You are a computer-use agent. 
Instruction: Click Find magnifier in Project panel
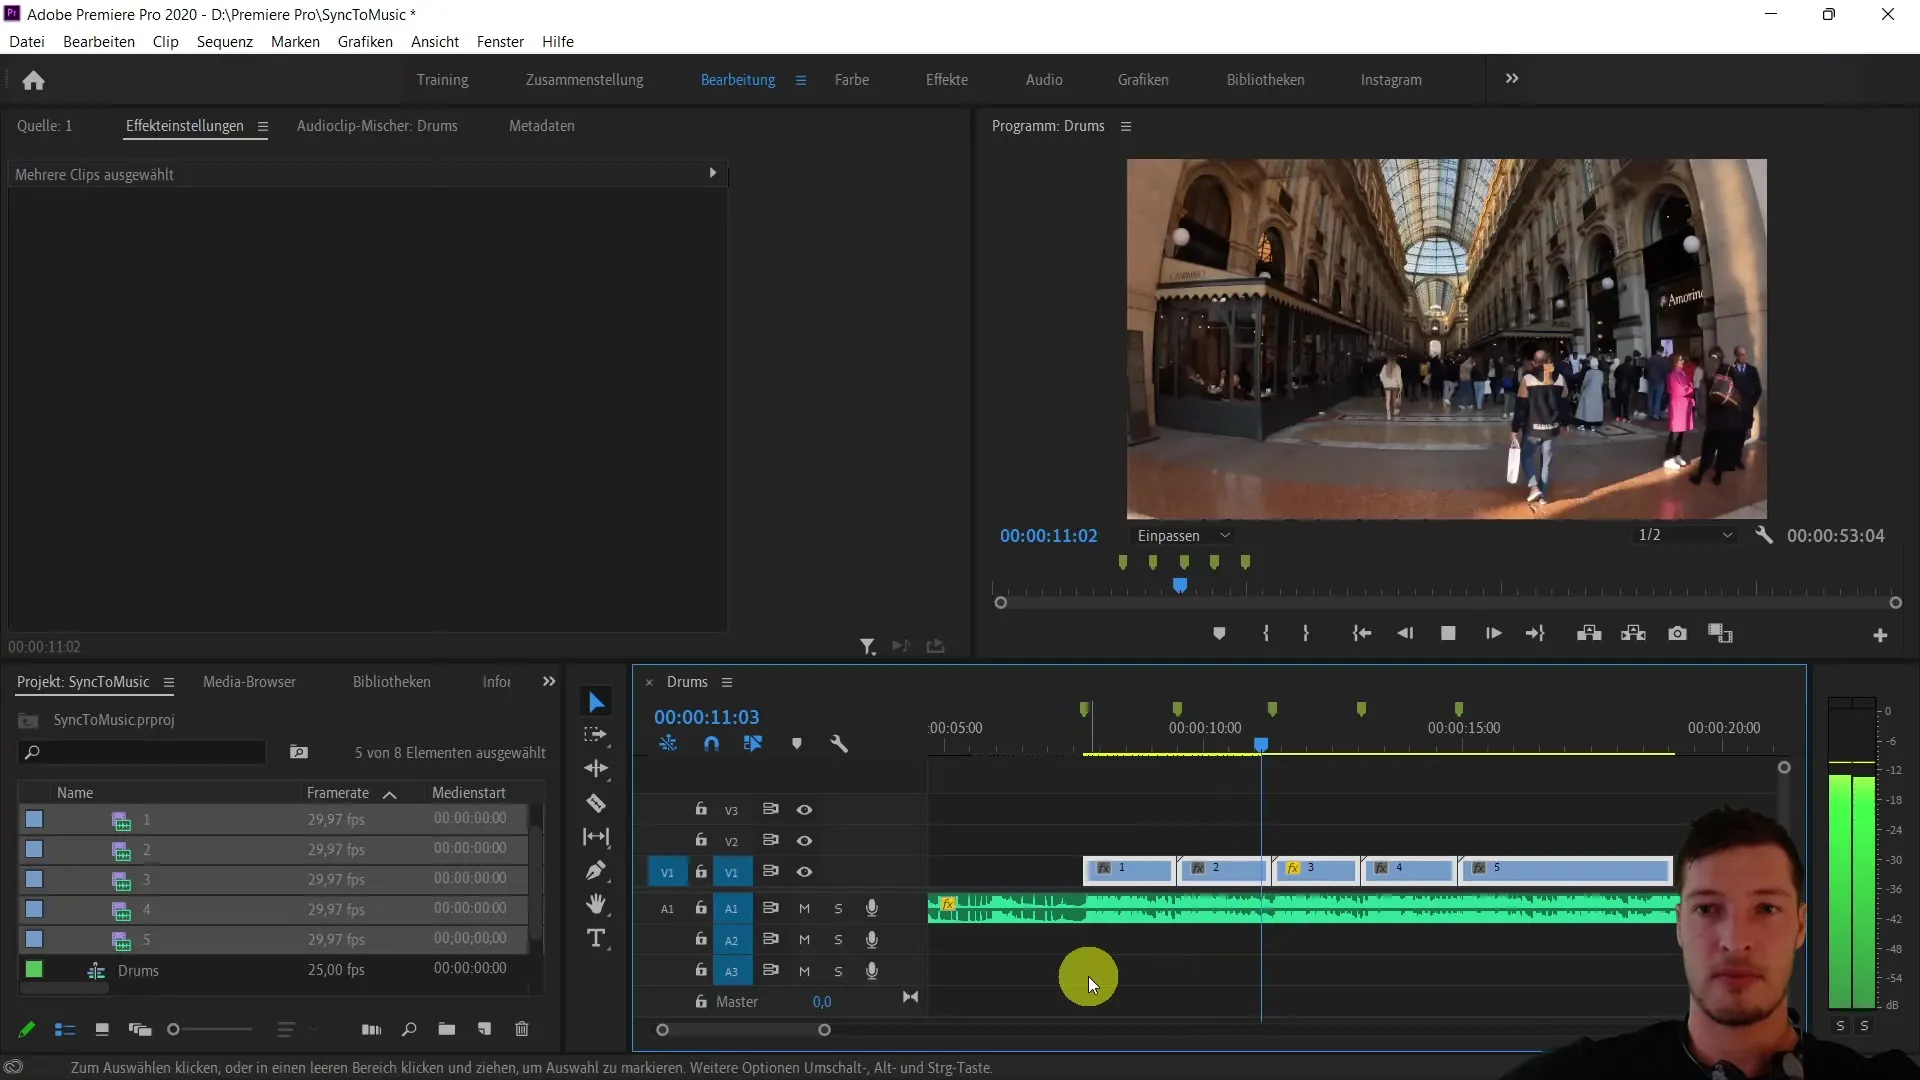click(408, 1030)
